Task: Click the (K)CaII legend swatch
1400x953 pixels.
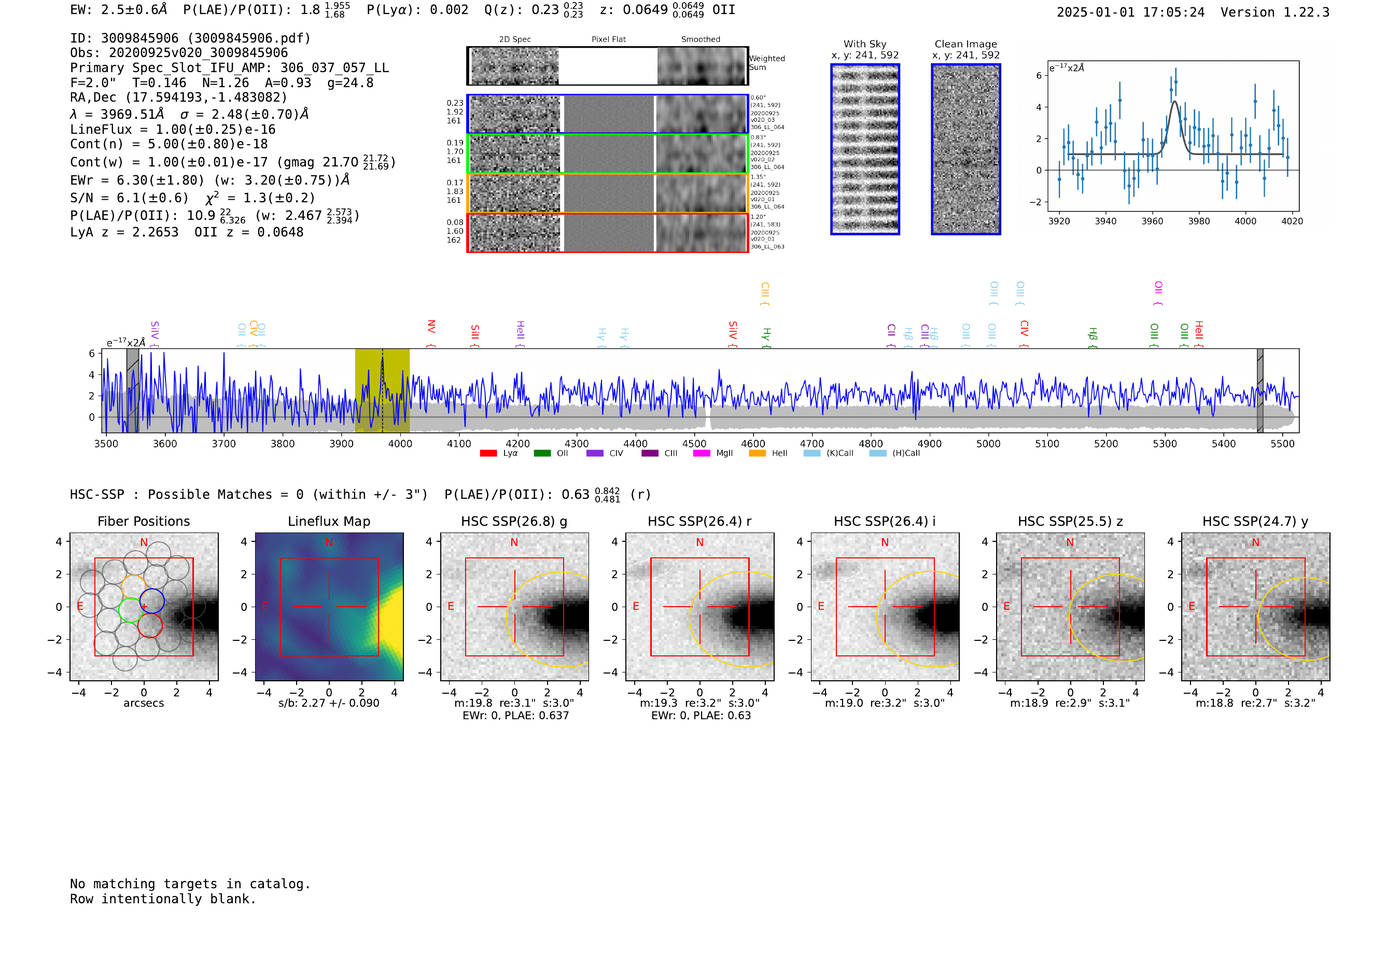Action: coord(811,454)
